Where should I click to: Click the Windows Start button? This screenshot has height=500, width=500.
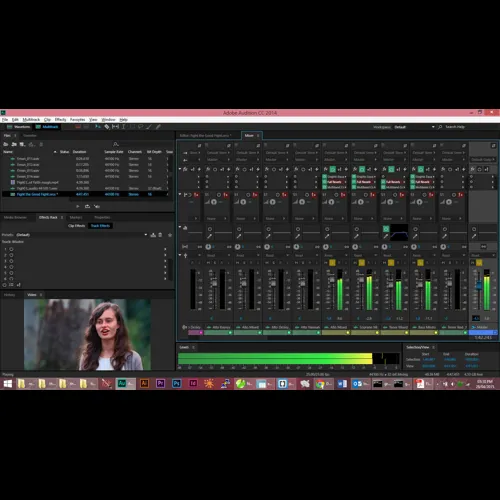coord(8,384)
